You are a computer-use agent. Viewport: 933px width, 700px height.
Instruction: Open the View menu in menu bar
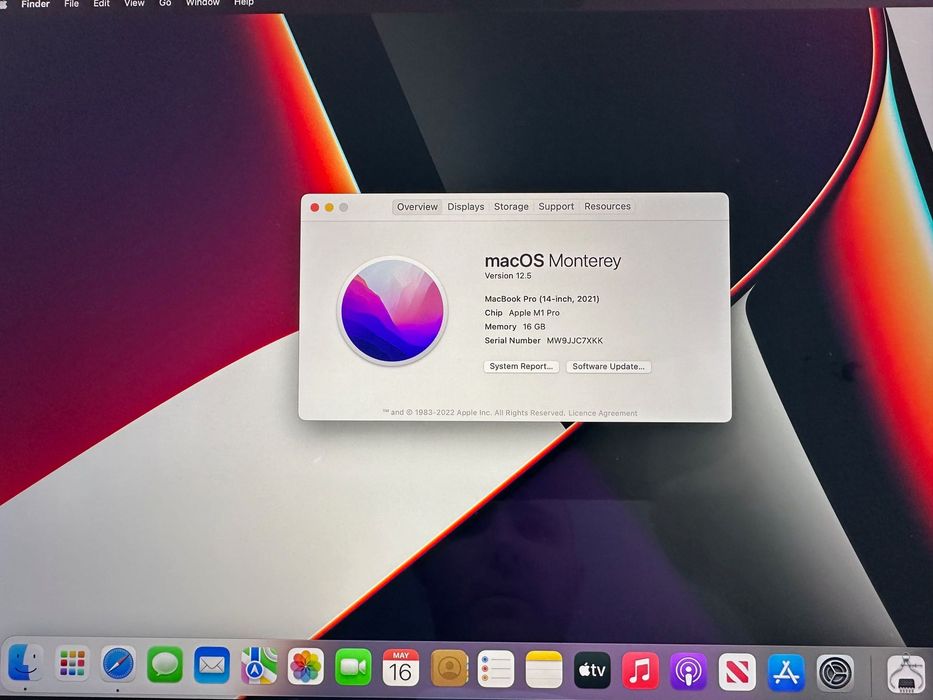point(134,4)
